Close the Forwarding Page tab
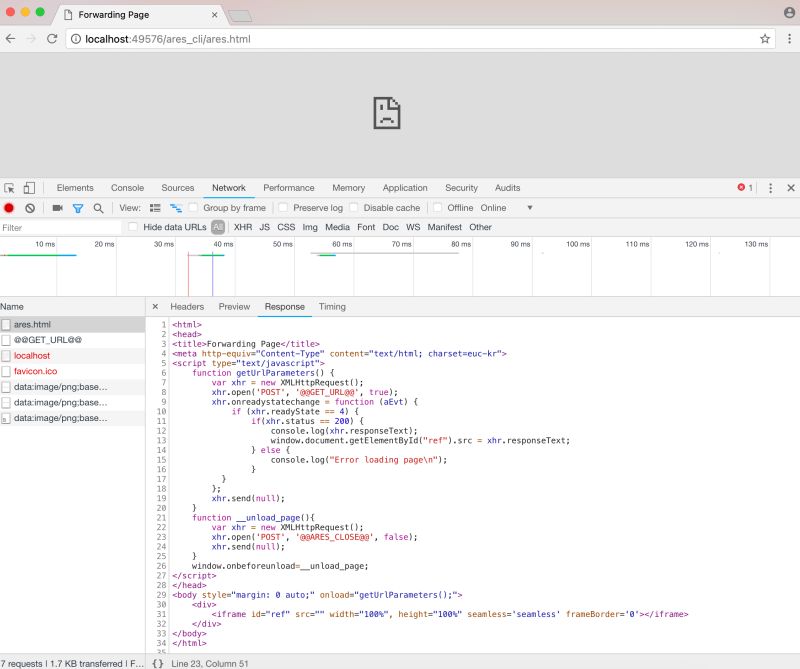This screenshot has width=800, height=669. (x=214, y=15)
